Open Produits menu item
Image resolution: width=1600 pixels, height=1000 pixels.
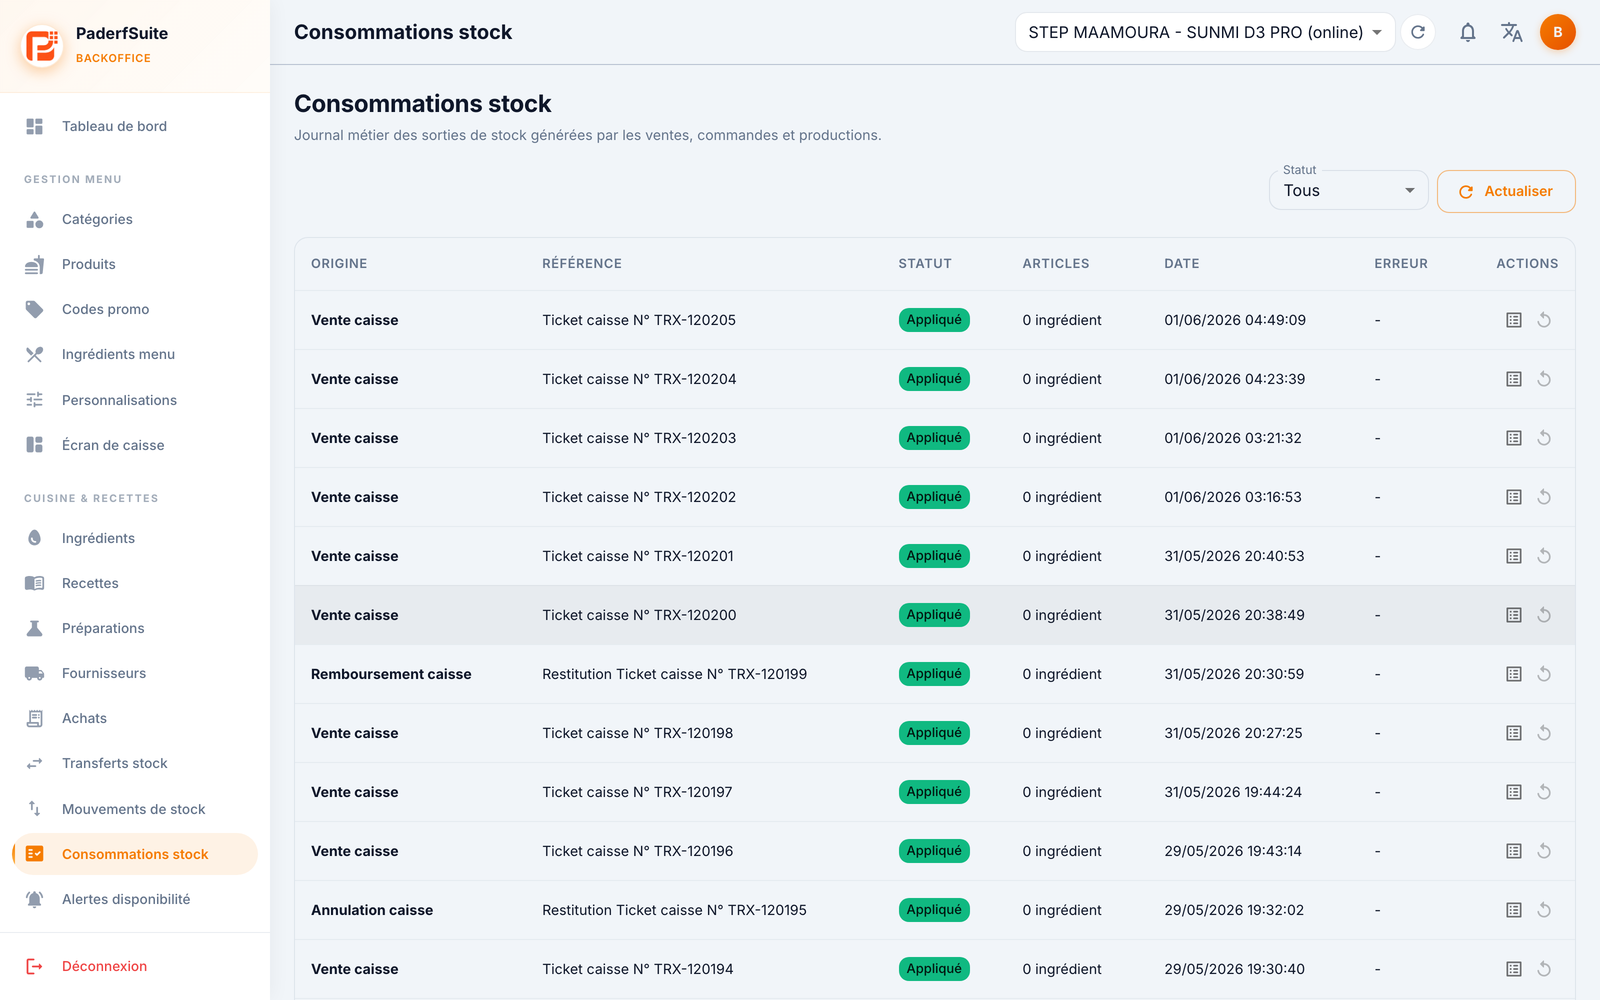point(134,264)
